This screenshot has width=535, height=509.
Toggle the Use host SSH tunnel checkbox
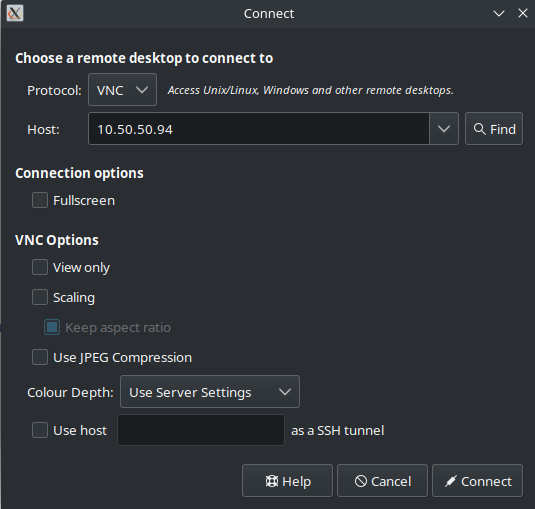pos(40,430)
